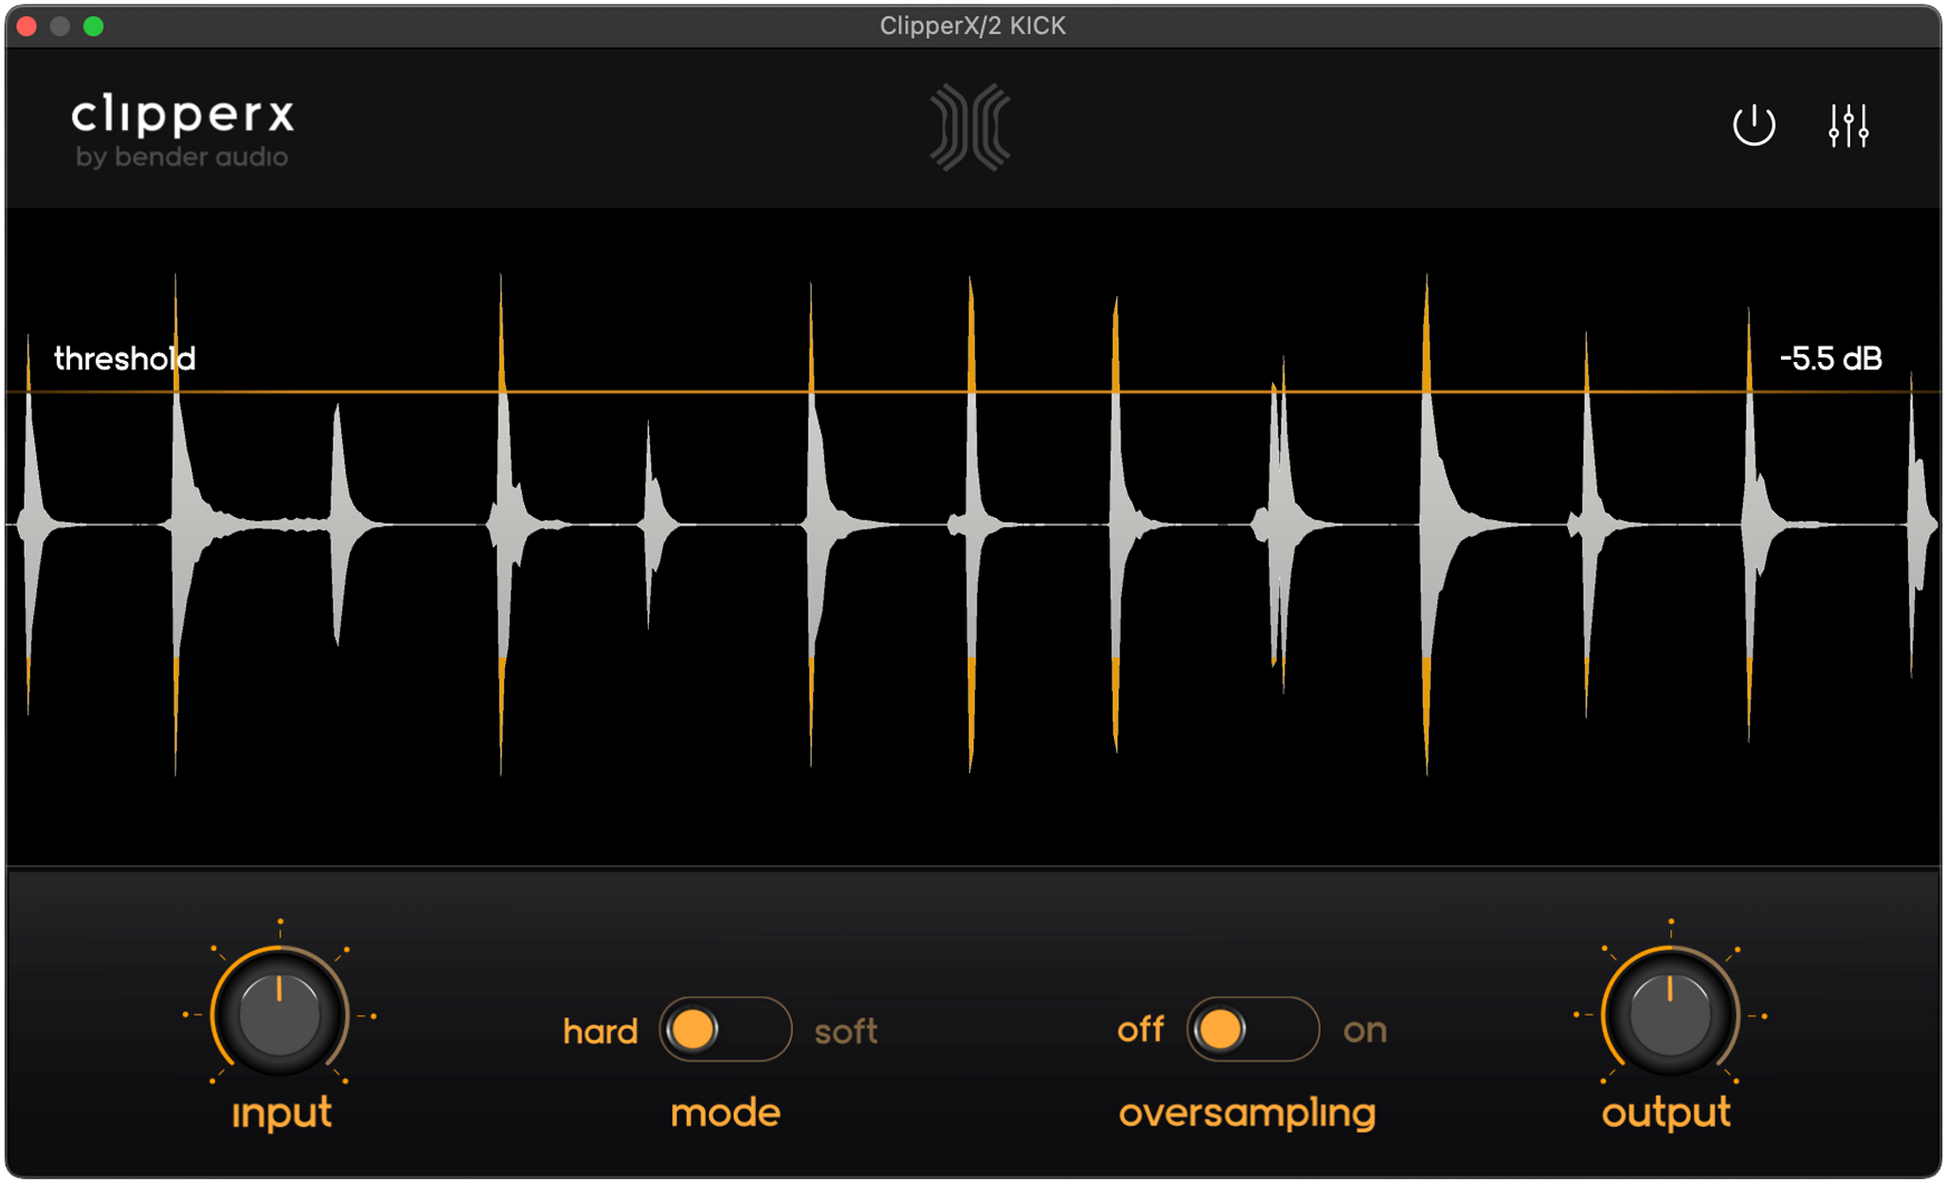Click the output label under knob
1946x1184 pixels.
click(x=1666, y=1113)
